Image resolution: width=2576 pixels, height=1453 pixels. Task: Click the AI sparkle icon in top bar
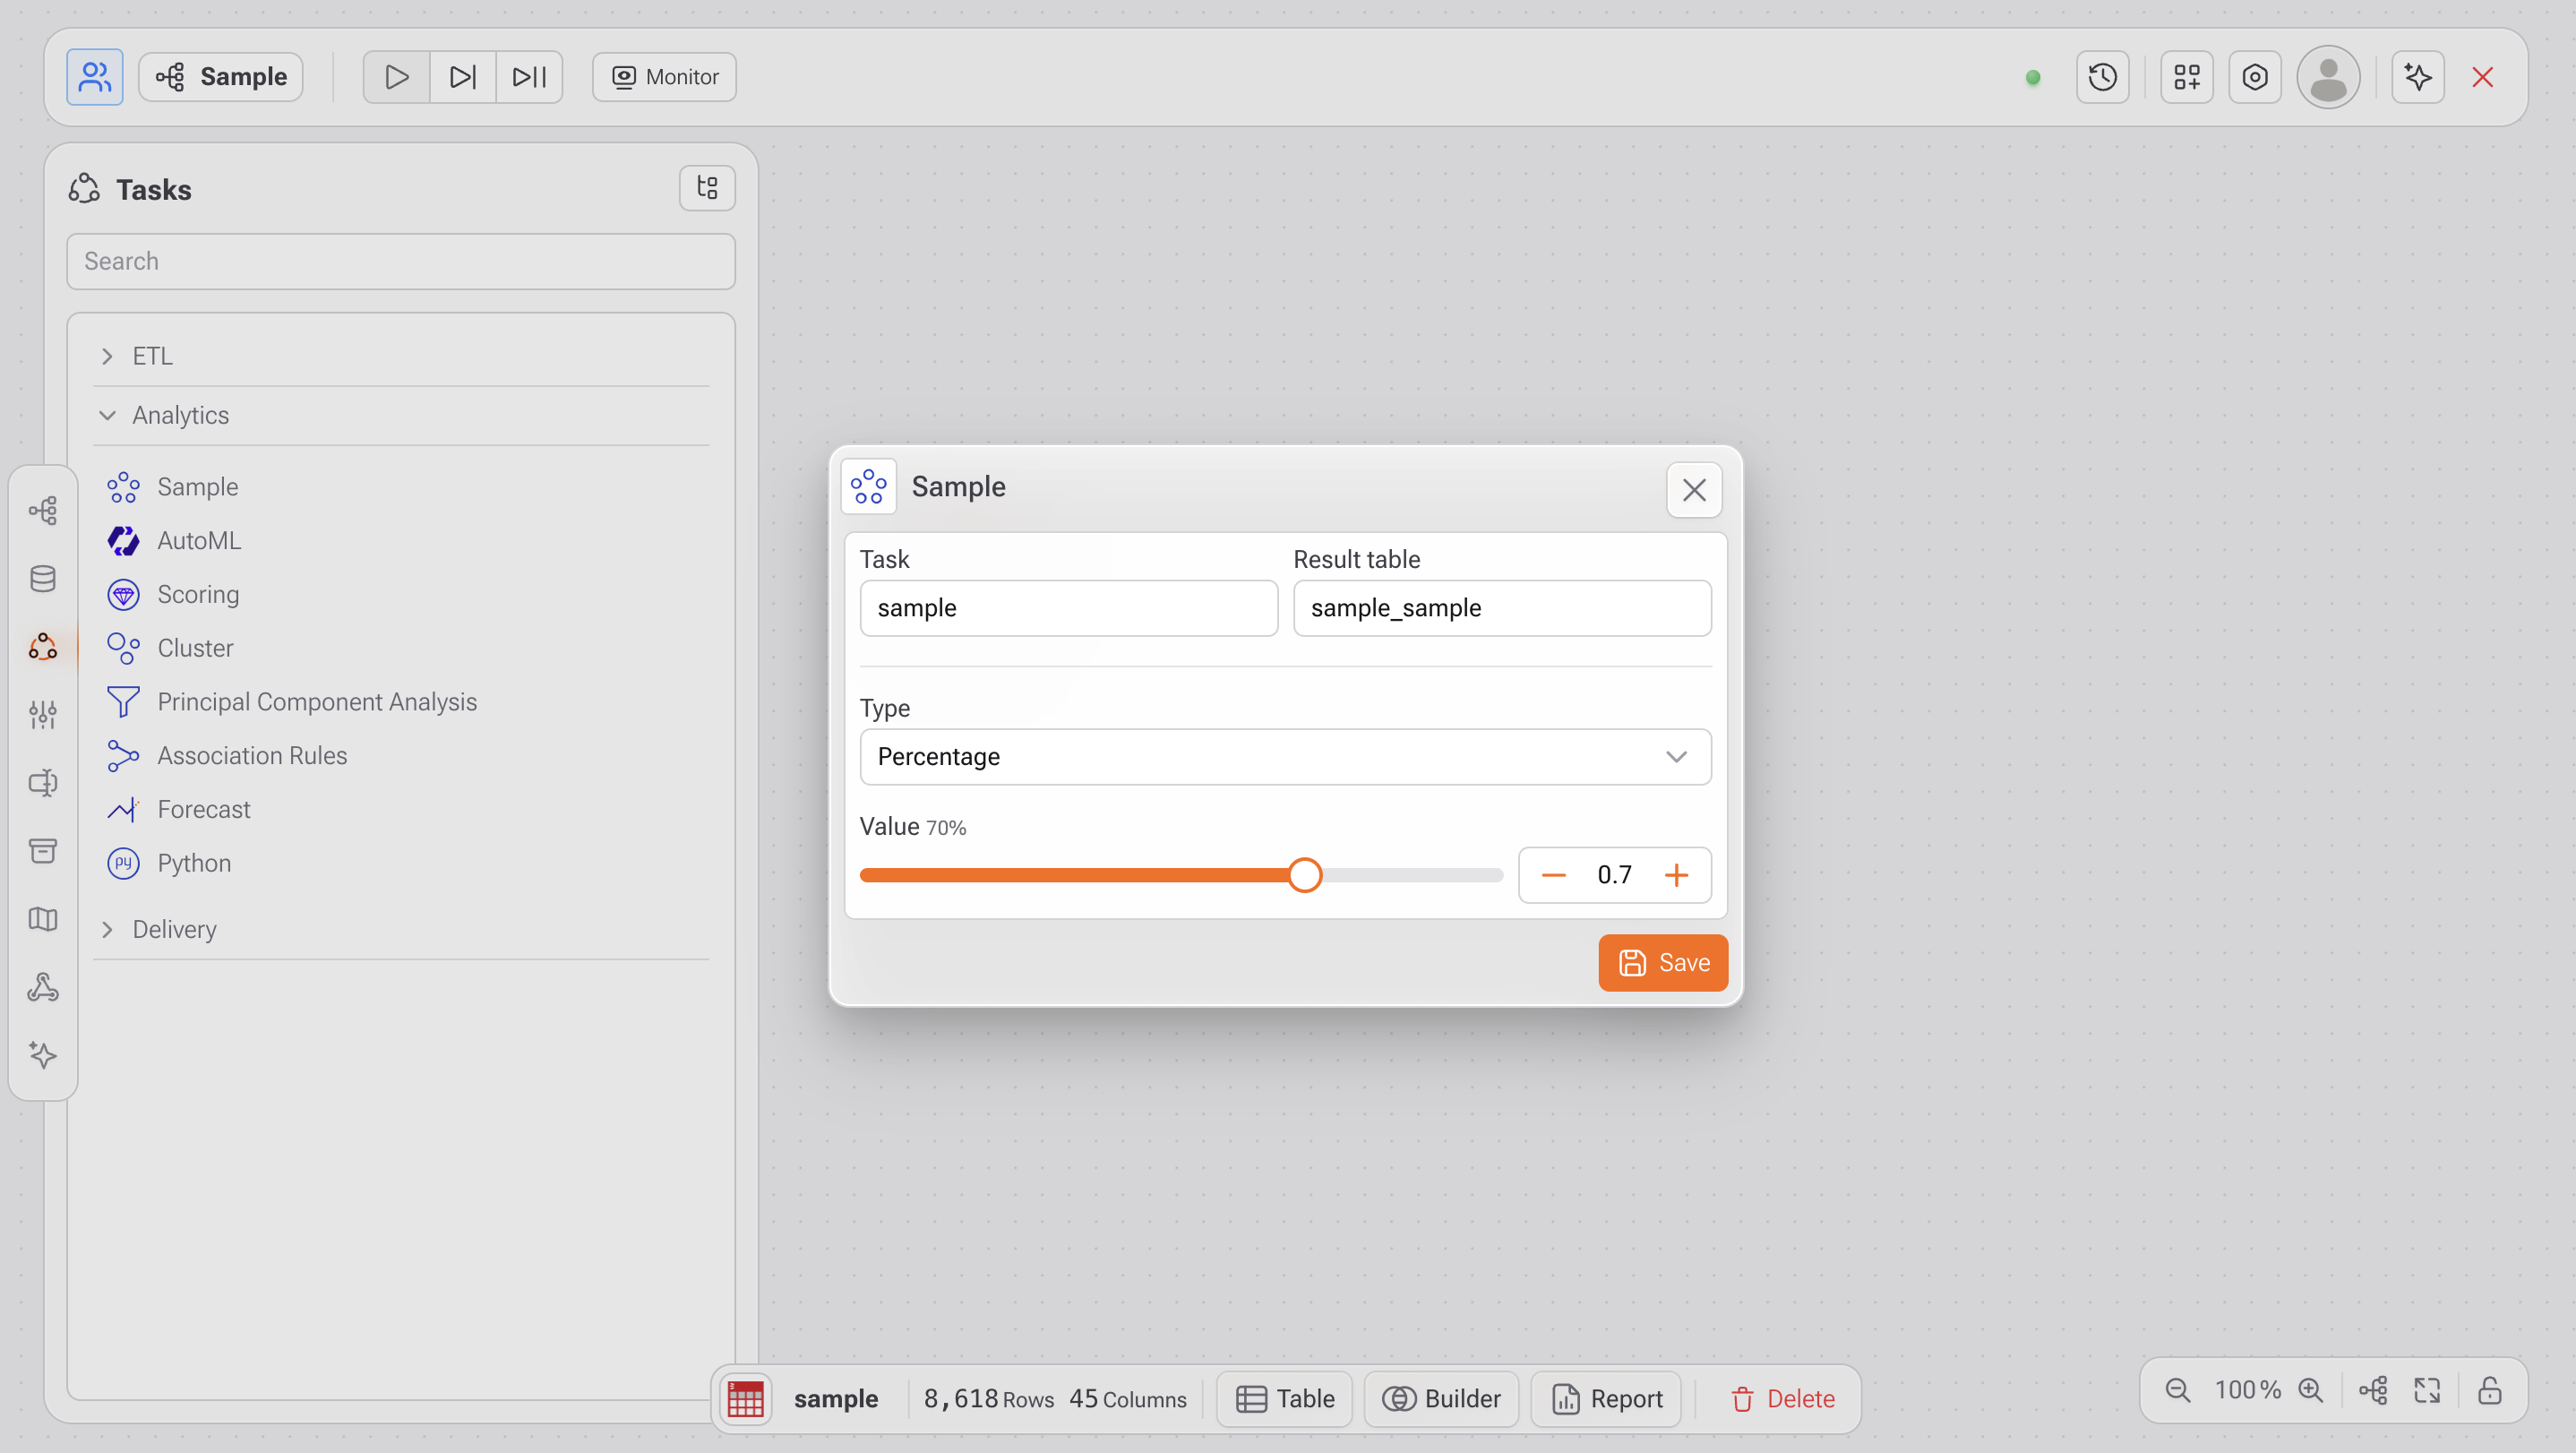(x=2417, y=77)
